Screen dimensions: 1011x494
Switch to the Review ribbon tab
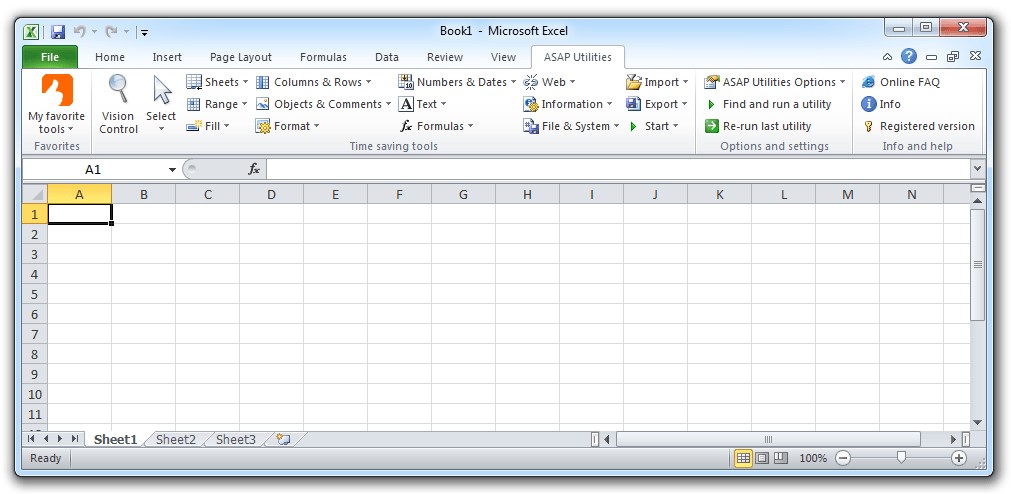(445, 57)
